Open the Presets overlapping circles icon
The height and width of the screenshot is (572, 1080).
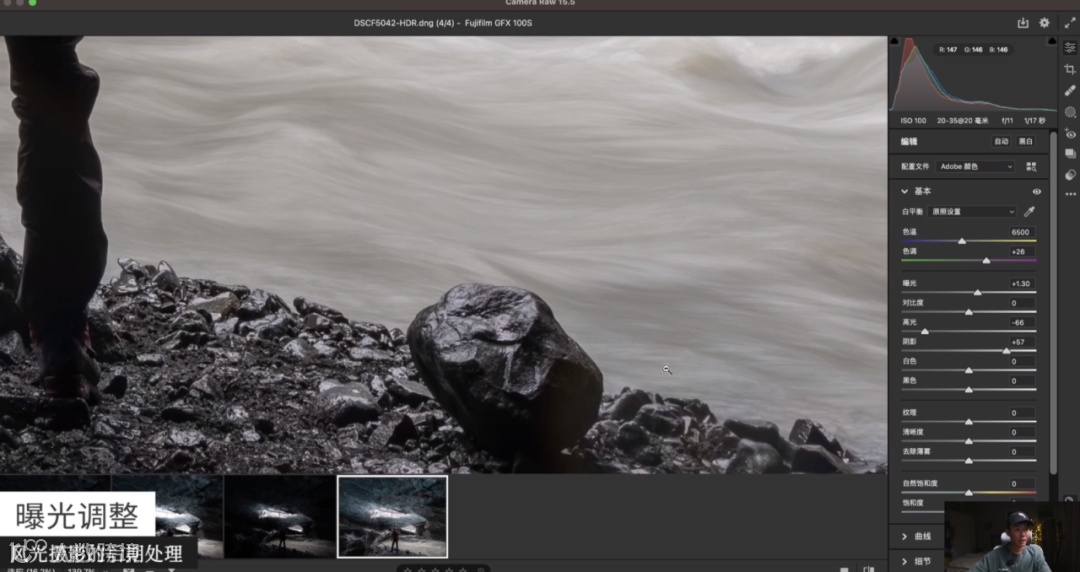pos(1070,174)
